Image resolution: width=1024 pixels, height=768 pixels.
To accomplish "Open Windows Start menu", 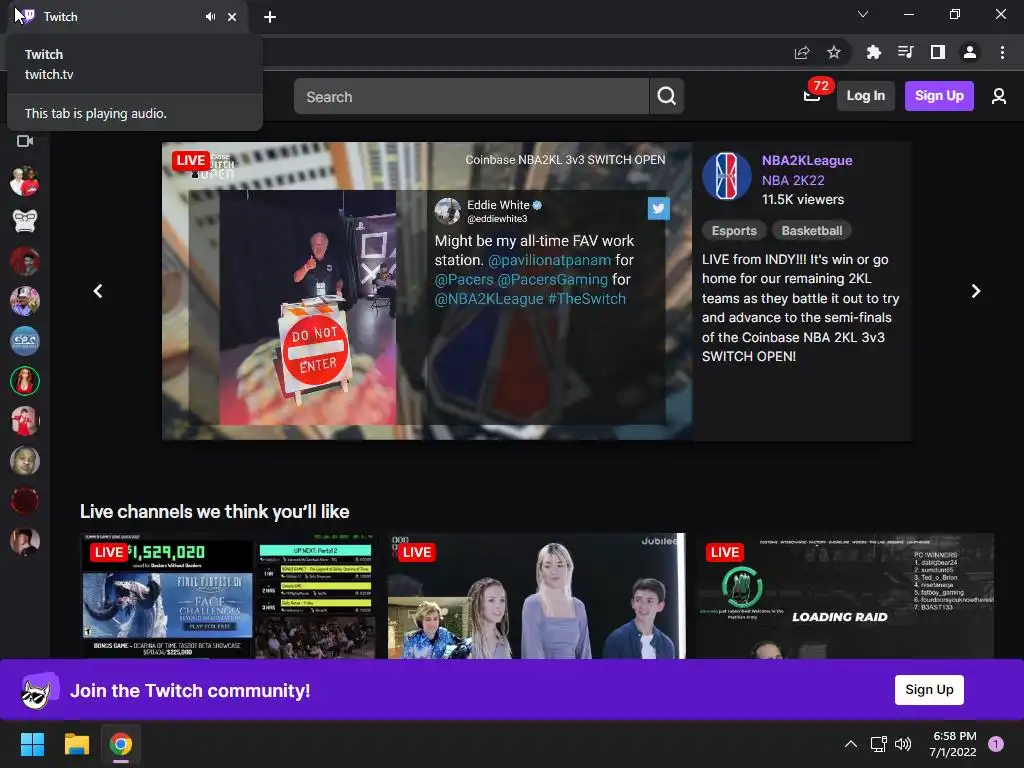I will pos(32,744).
